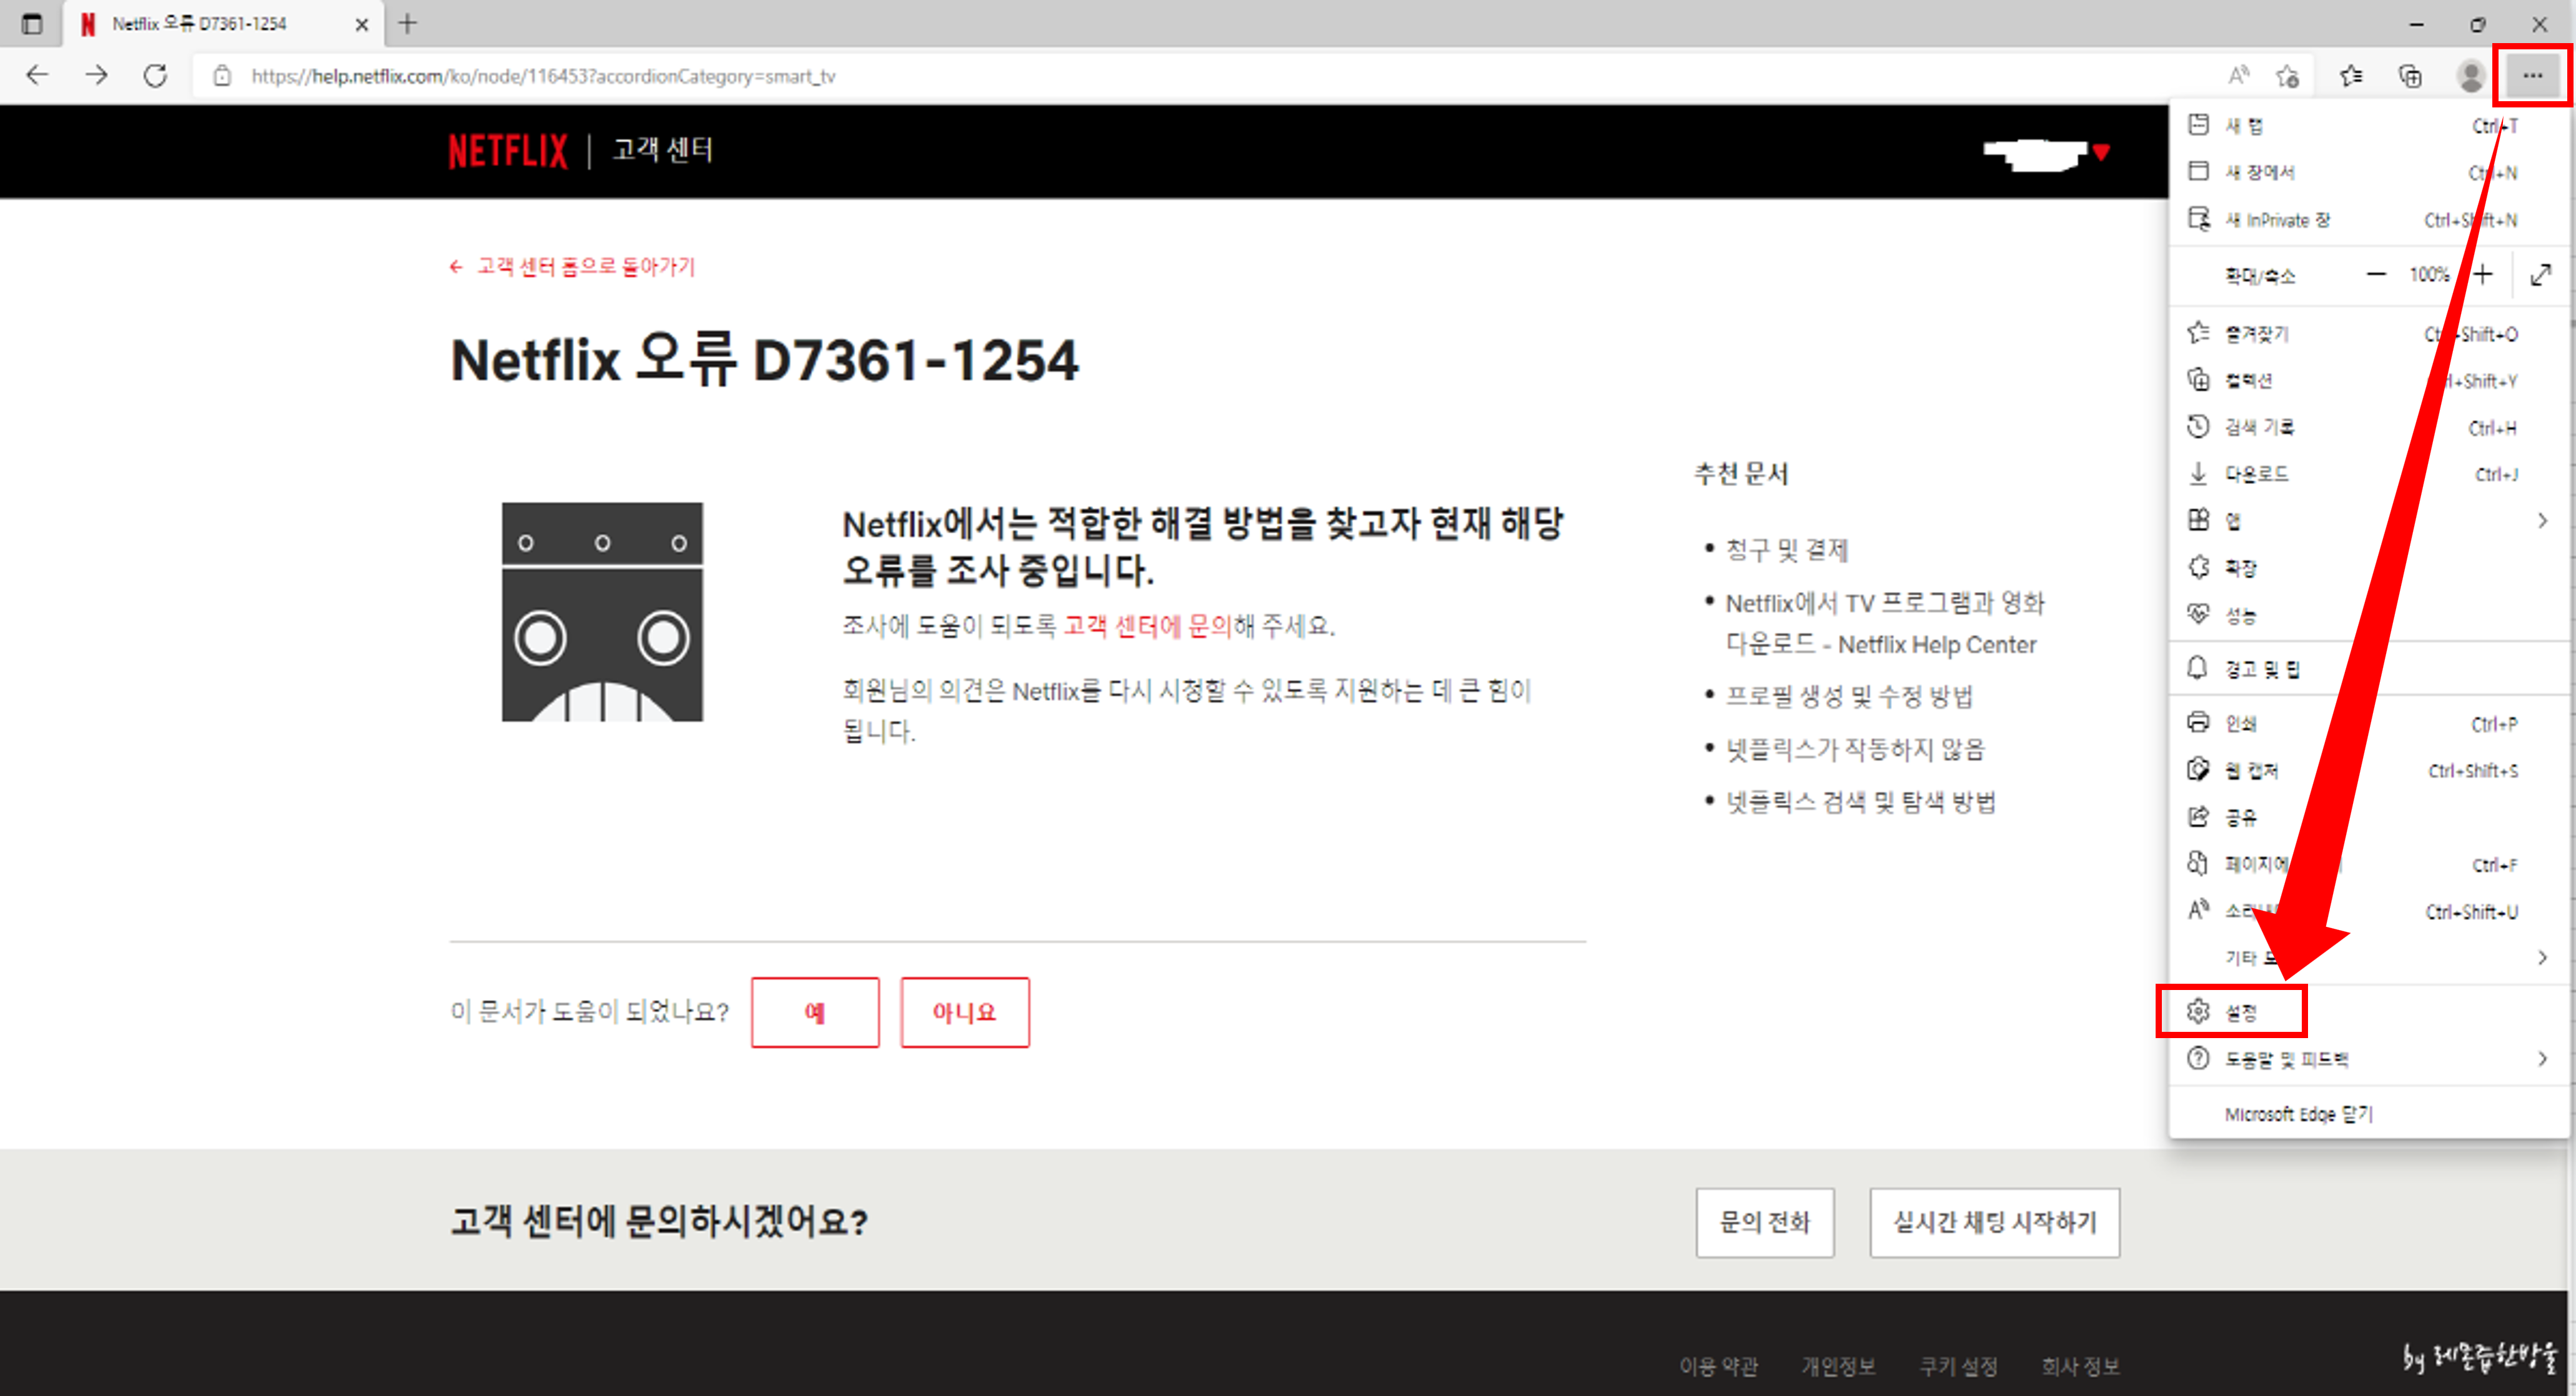
Task: Reload the Netflix help page
Action: 155,75
